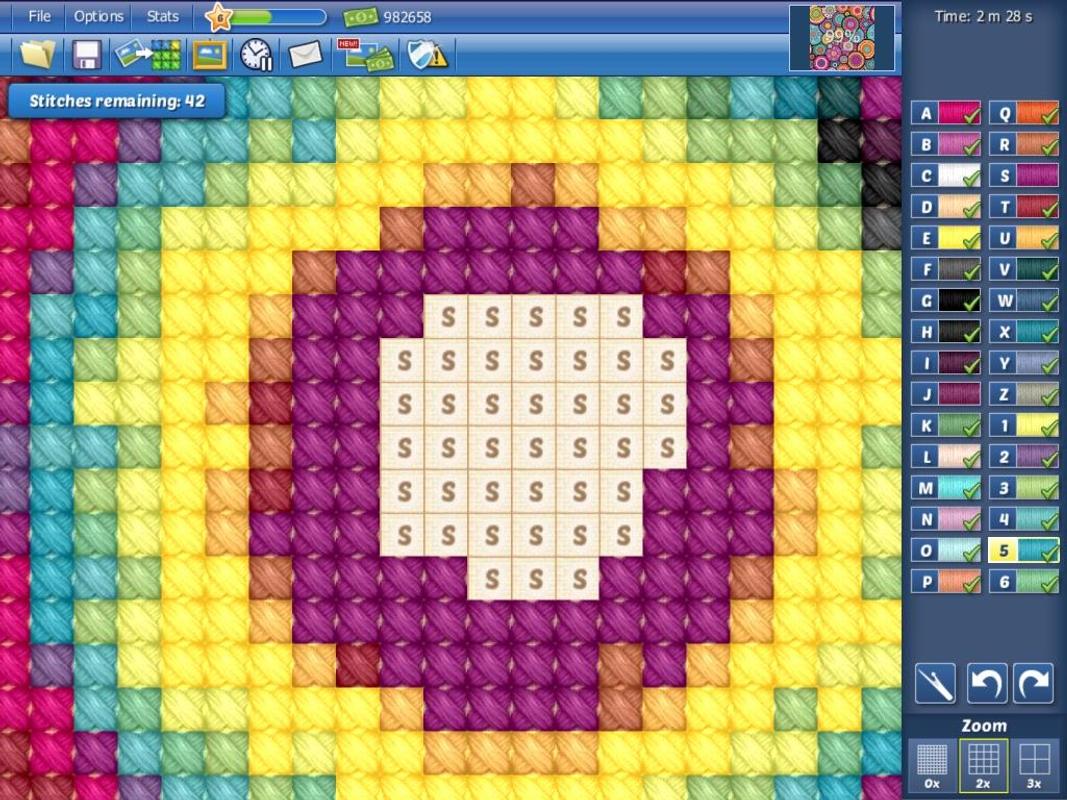
Task: Select black thread color G
Action: 946,300
